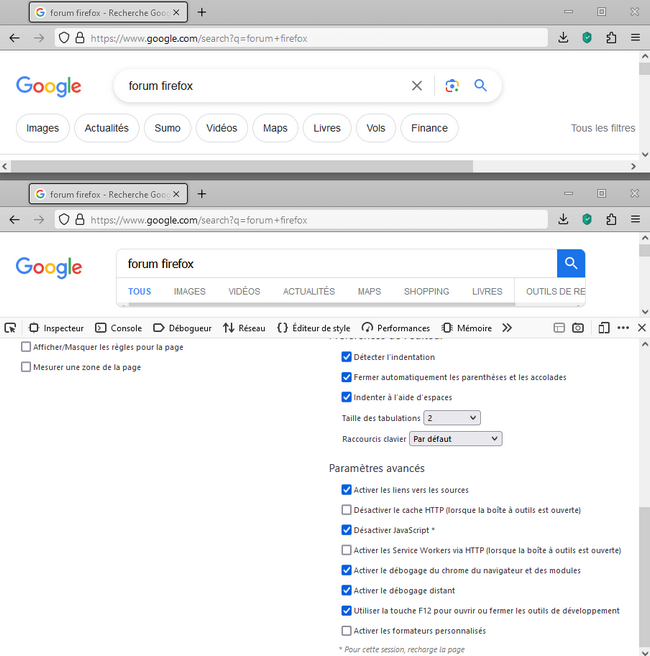The width and height of the screenshot is (650, 656).
Task: Switch to the Mémoire tab
Action: (x=467, y=328)
